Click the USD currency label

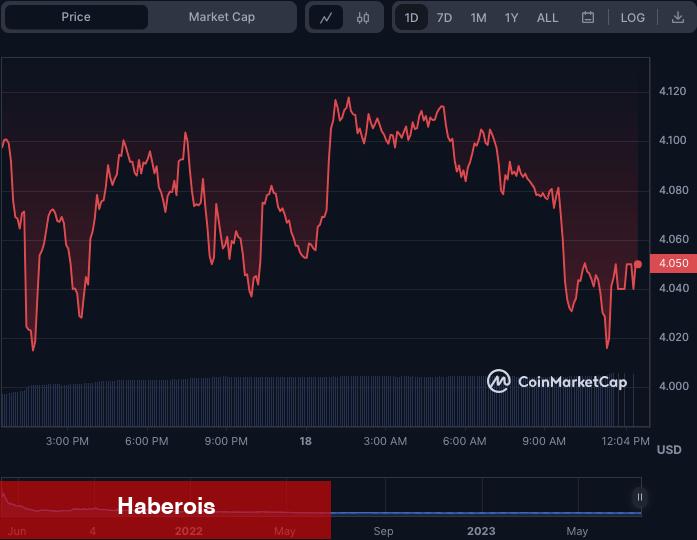[669, 450]
